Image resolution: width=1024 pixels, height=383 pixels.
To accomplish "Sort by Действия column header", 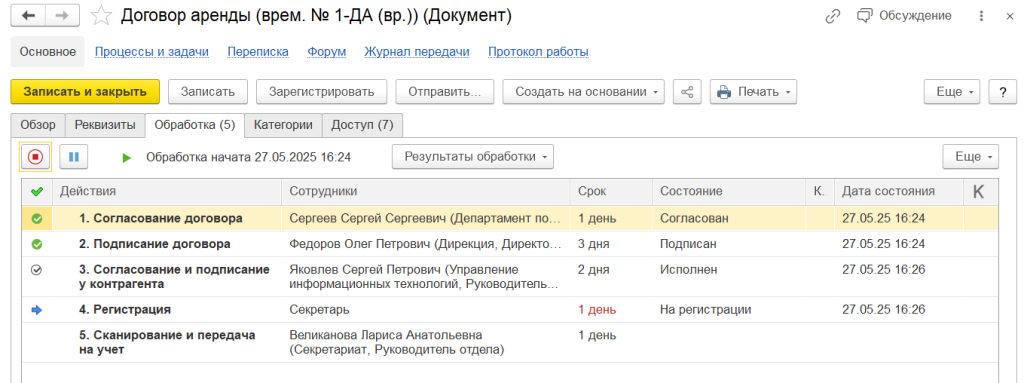I will [167, 192].
